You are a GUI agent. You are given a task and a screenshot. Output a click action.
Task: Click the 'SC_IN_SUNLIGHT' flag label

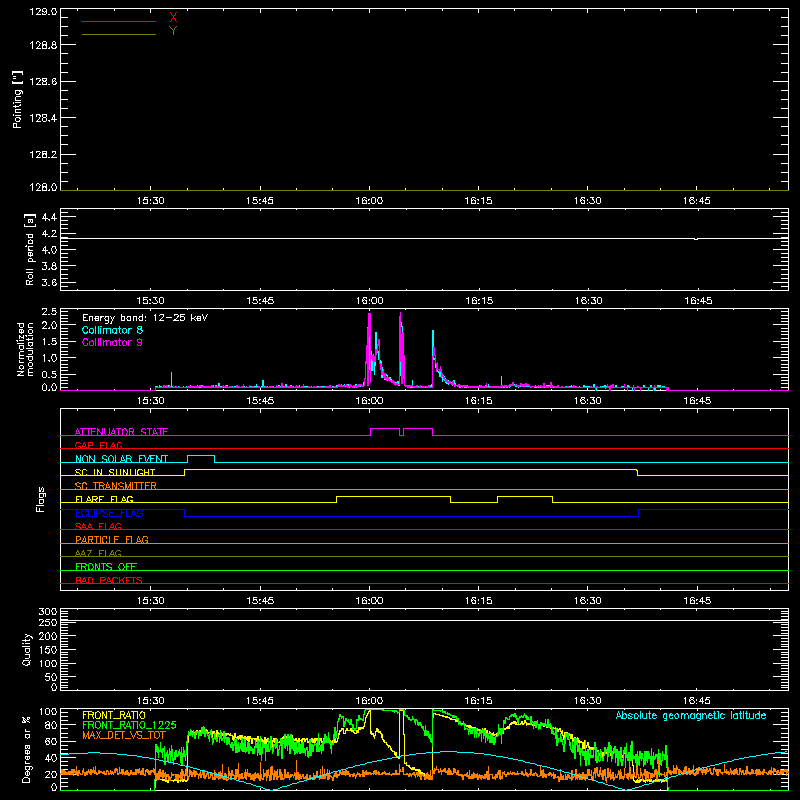[115, 472]
